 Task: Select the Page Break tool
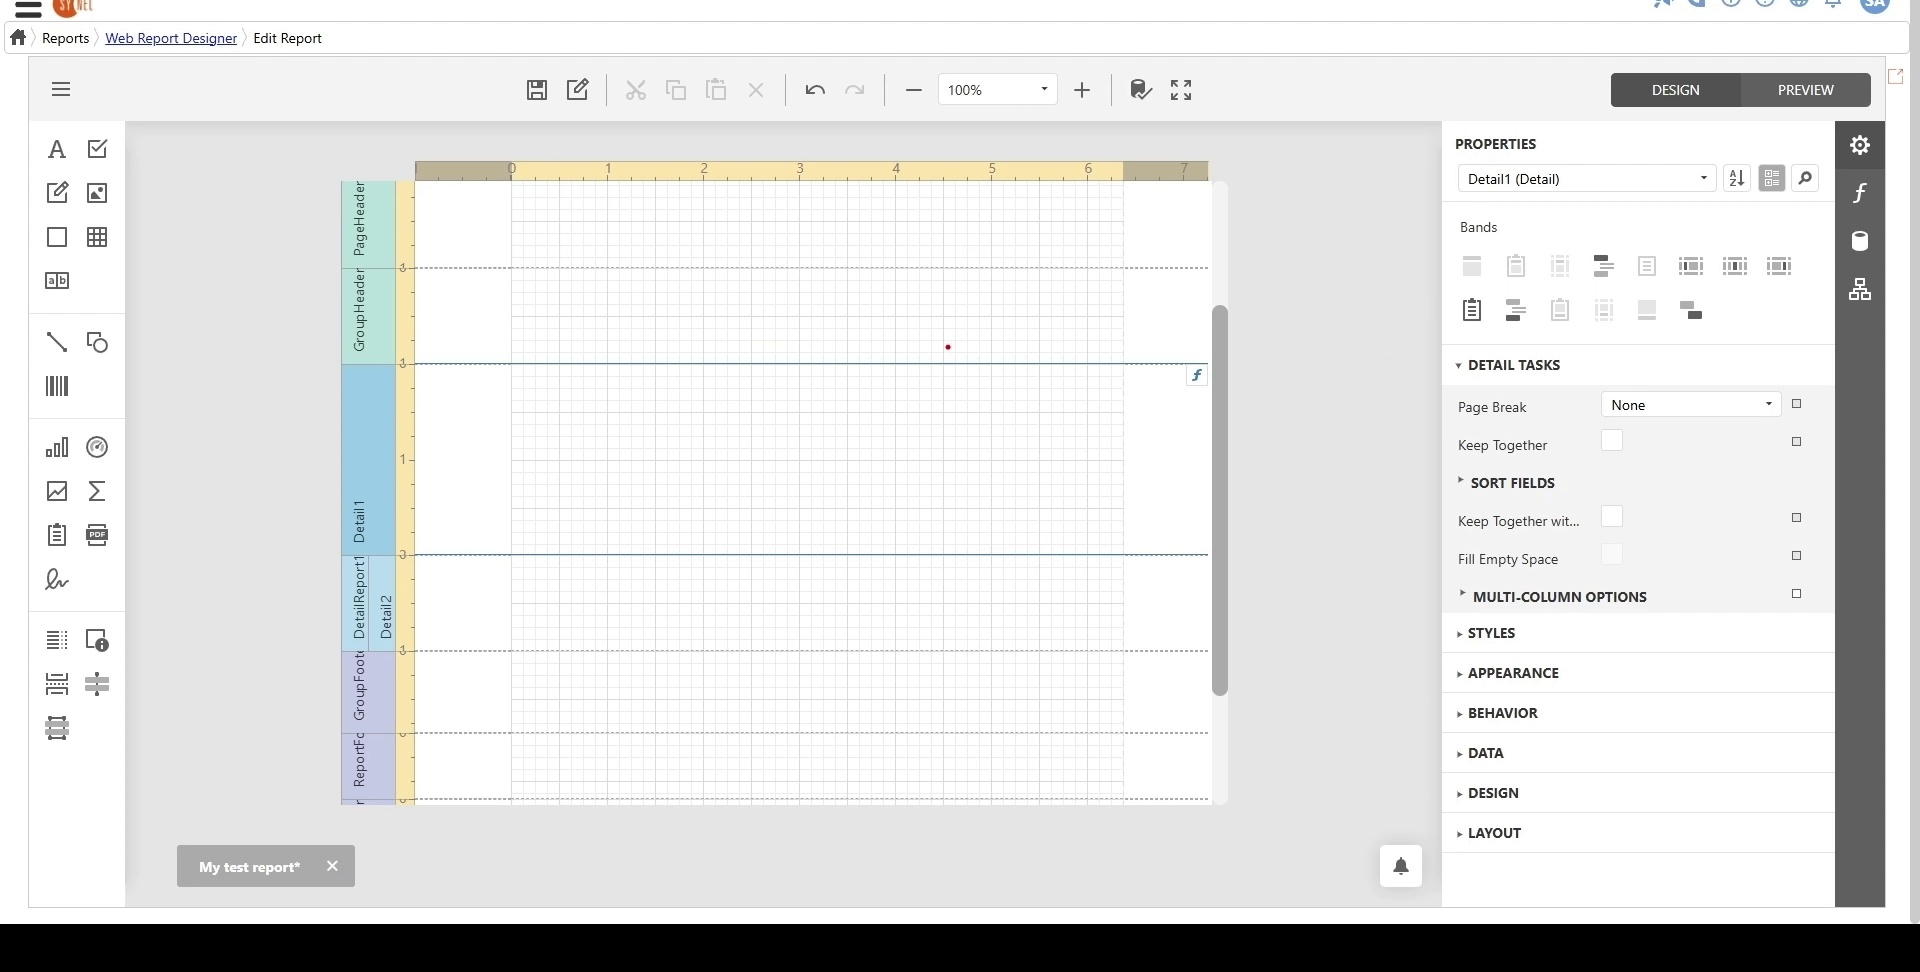(x=57, y=684)
